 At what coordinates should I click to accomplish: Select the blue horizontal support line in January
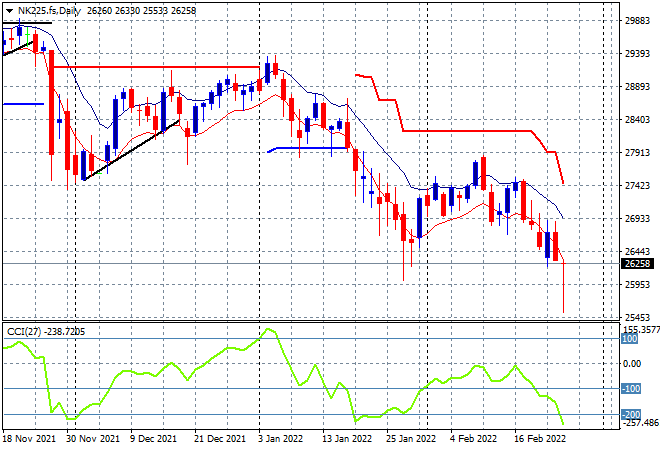tap(308, 148)
